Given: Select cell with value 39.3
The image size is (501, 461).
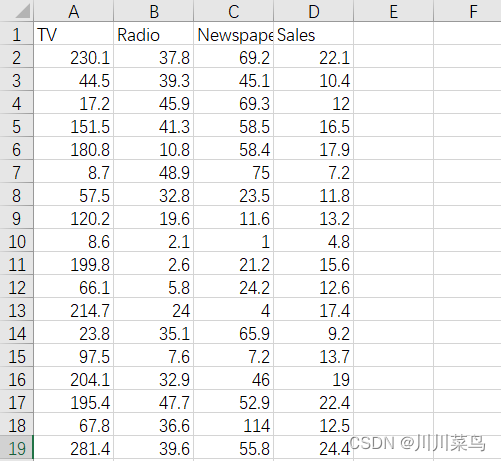Looking at the screenshot, I should 154,80.
